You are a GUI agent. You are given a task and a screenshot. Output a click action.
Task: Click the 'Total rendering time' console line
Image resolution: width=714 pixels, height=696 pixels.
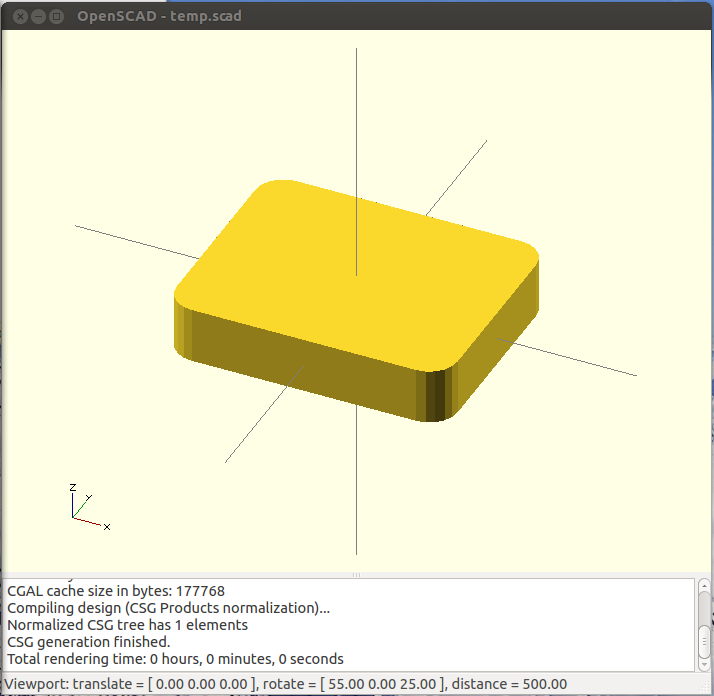click(x=175, y=659)
